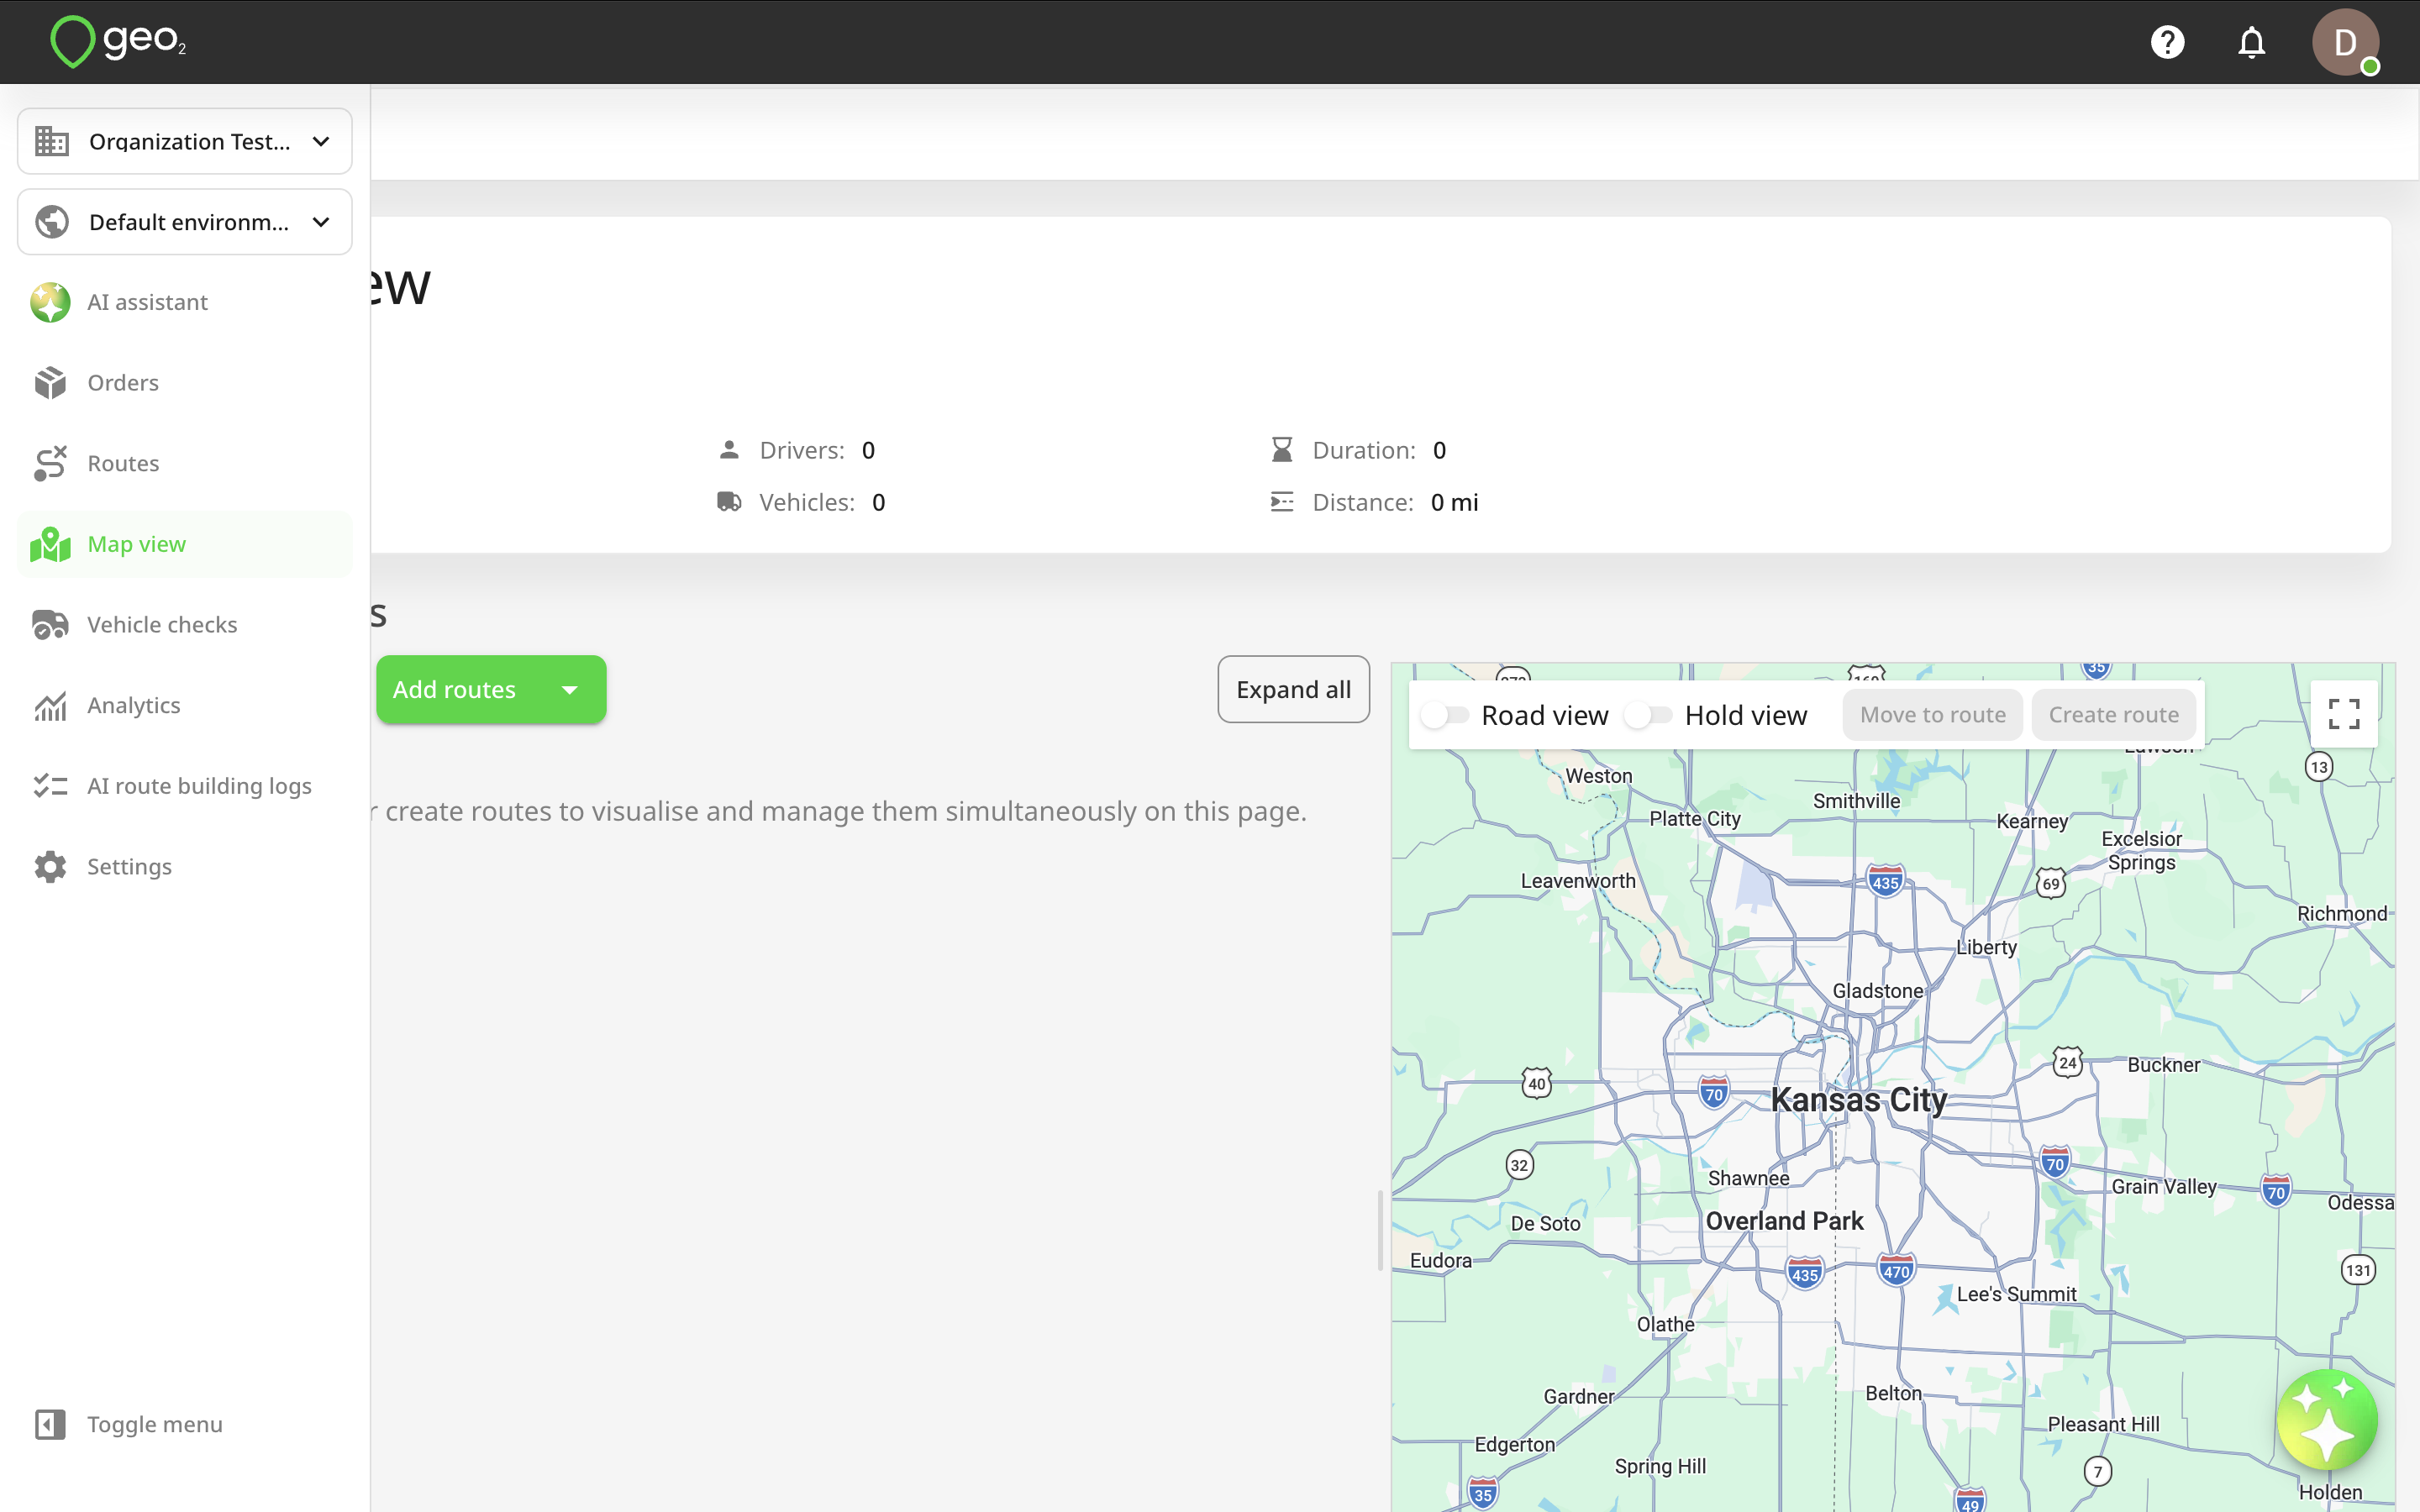Click the Toggle menu panel icon
Image resolution: width=2420 pixels, height=1512 pixels.
pos(50,1424)
